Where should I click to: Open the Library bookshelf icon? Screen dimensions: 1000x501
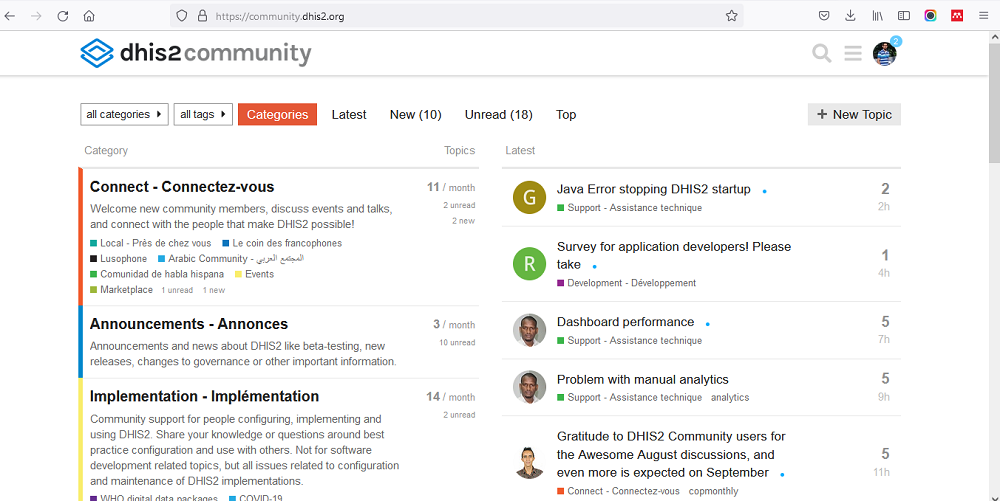click(878, 16)
